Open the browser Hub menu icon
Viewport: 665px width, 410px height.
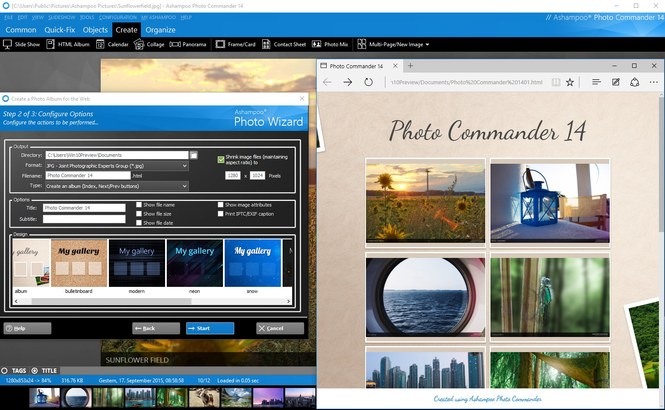click(x=596, y=82)
